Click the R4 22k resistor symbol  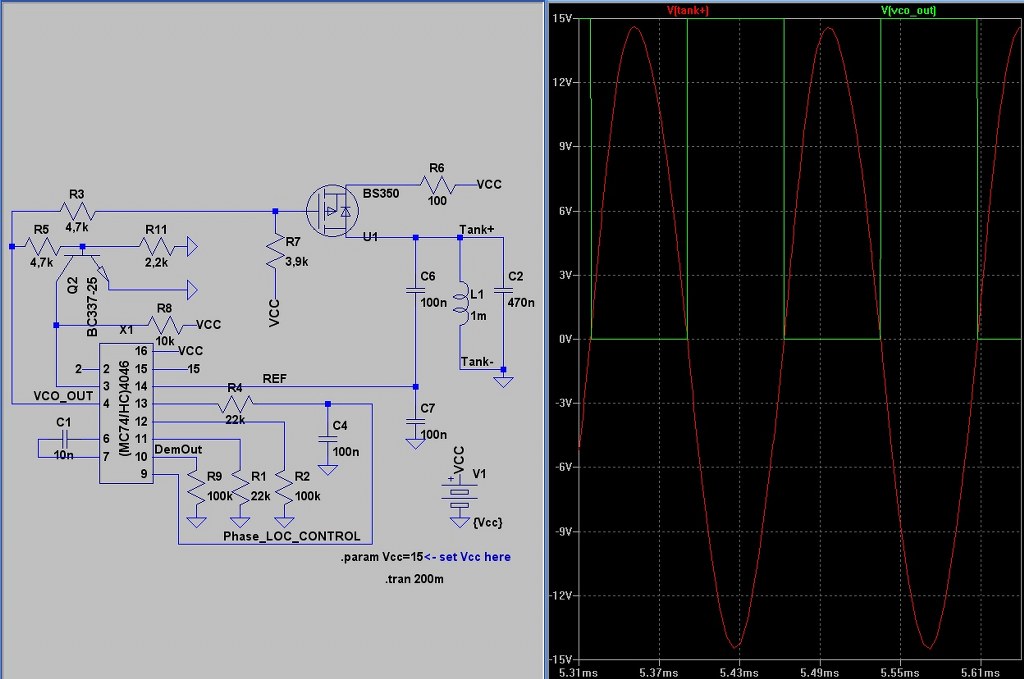pos(235,403)
